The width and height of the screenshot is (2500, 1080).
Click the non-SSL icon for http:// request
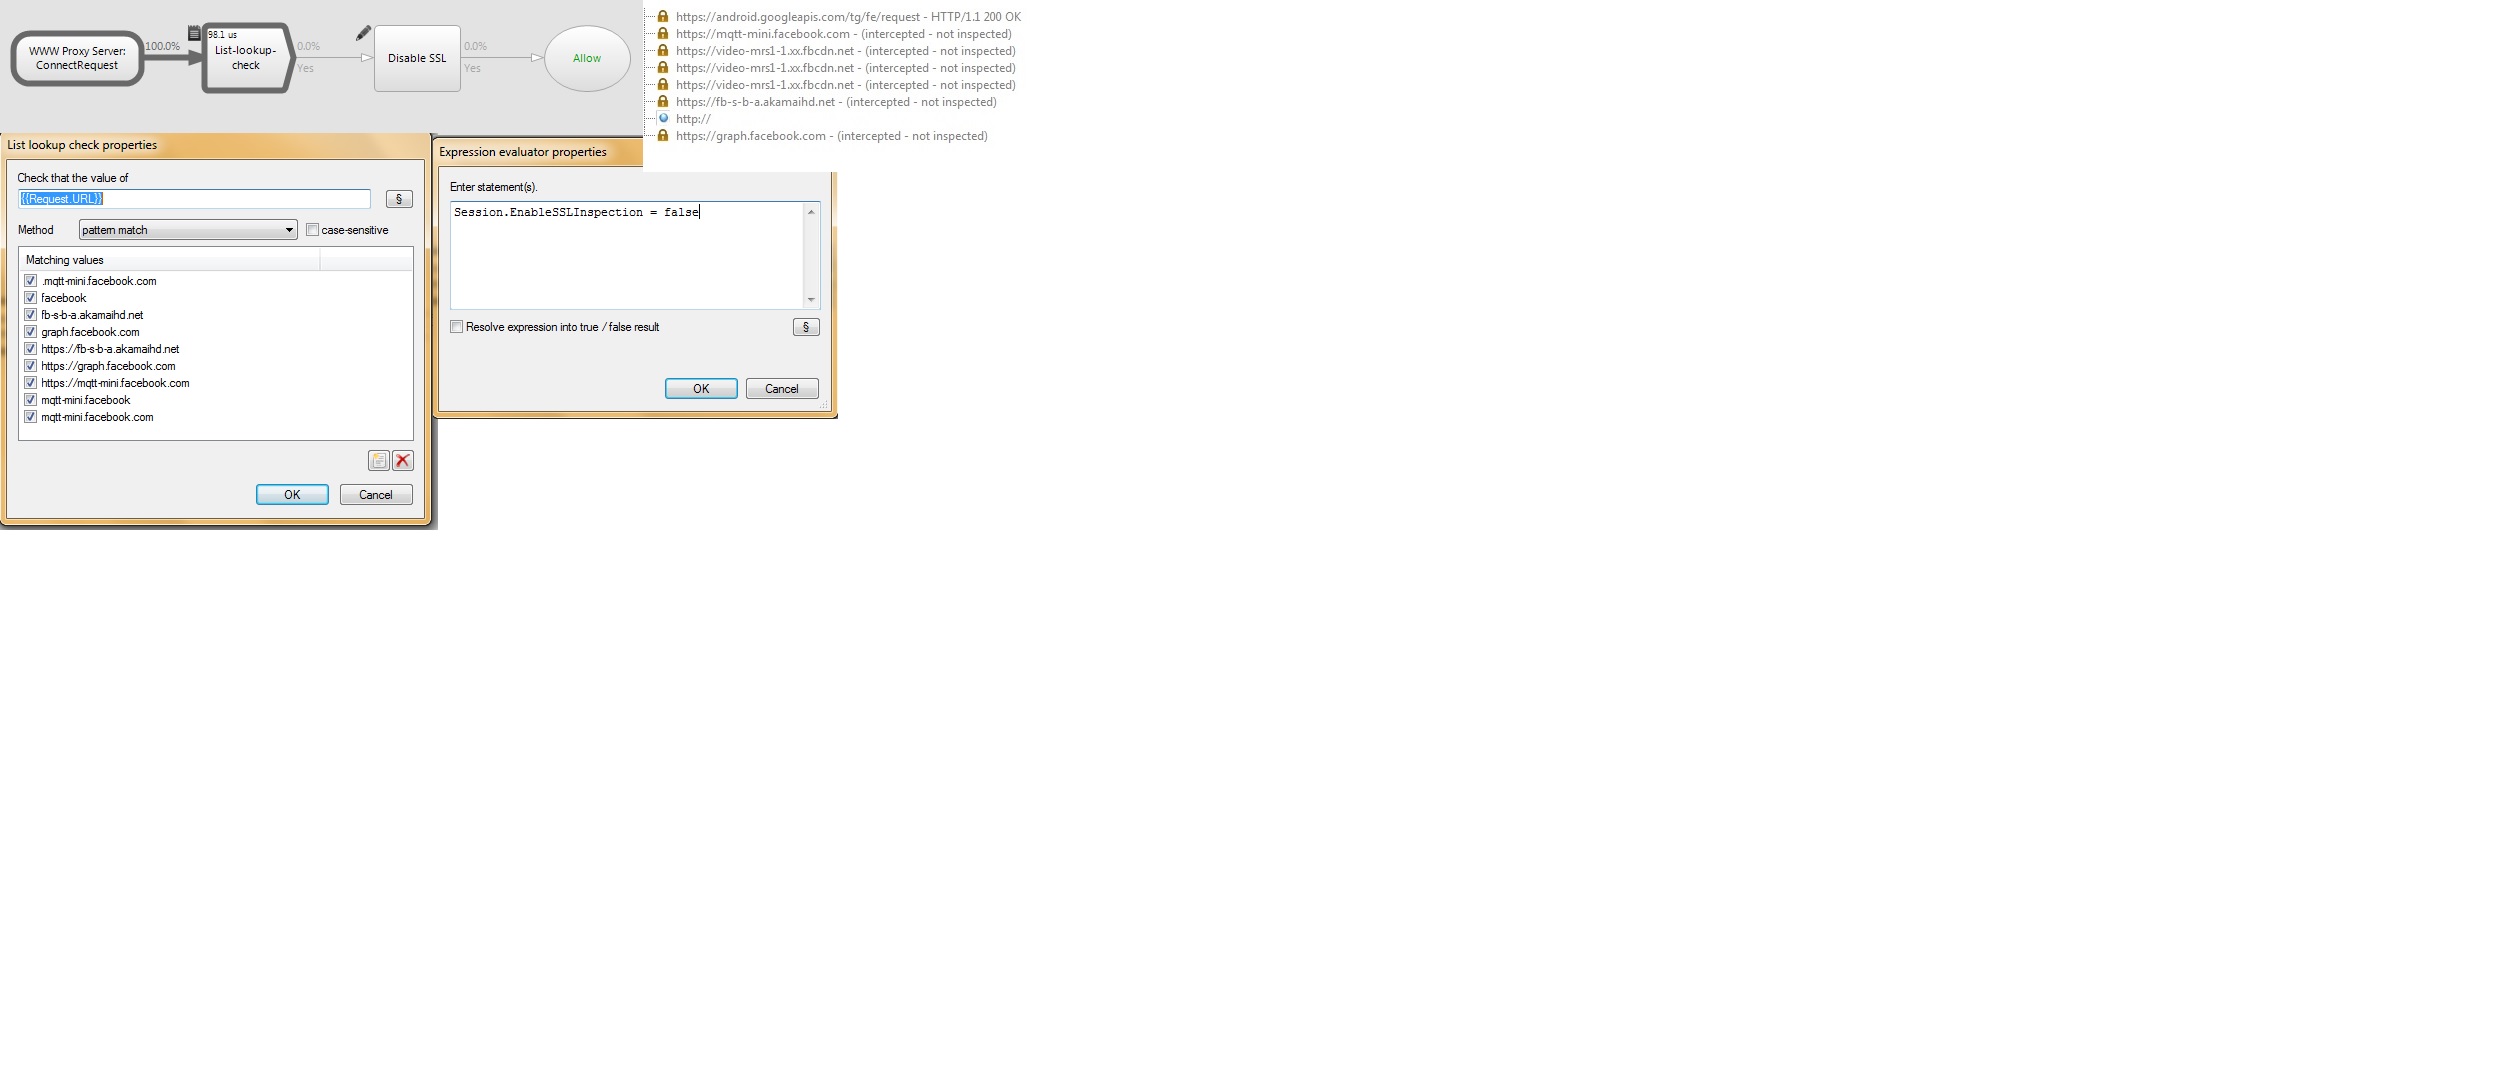662,118
